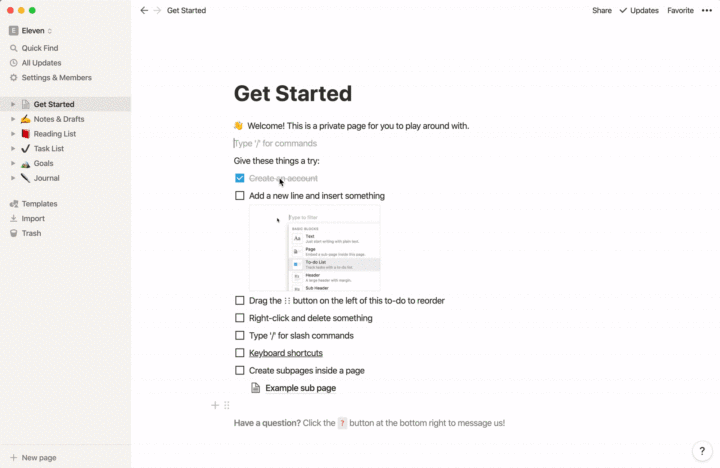720x468 pixels.
Task: Open Settings & Members
Action: click(56, 77)
